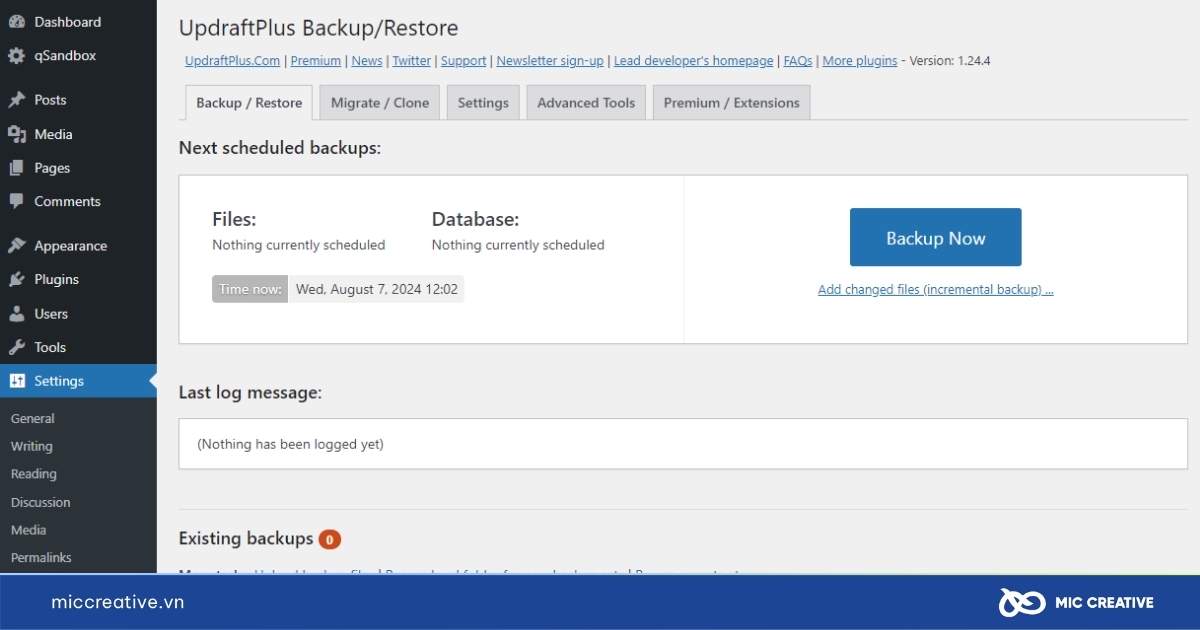Click the Existing backups count badge
1200x630 pixels.
click(330, 540)
